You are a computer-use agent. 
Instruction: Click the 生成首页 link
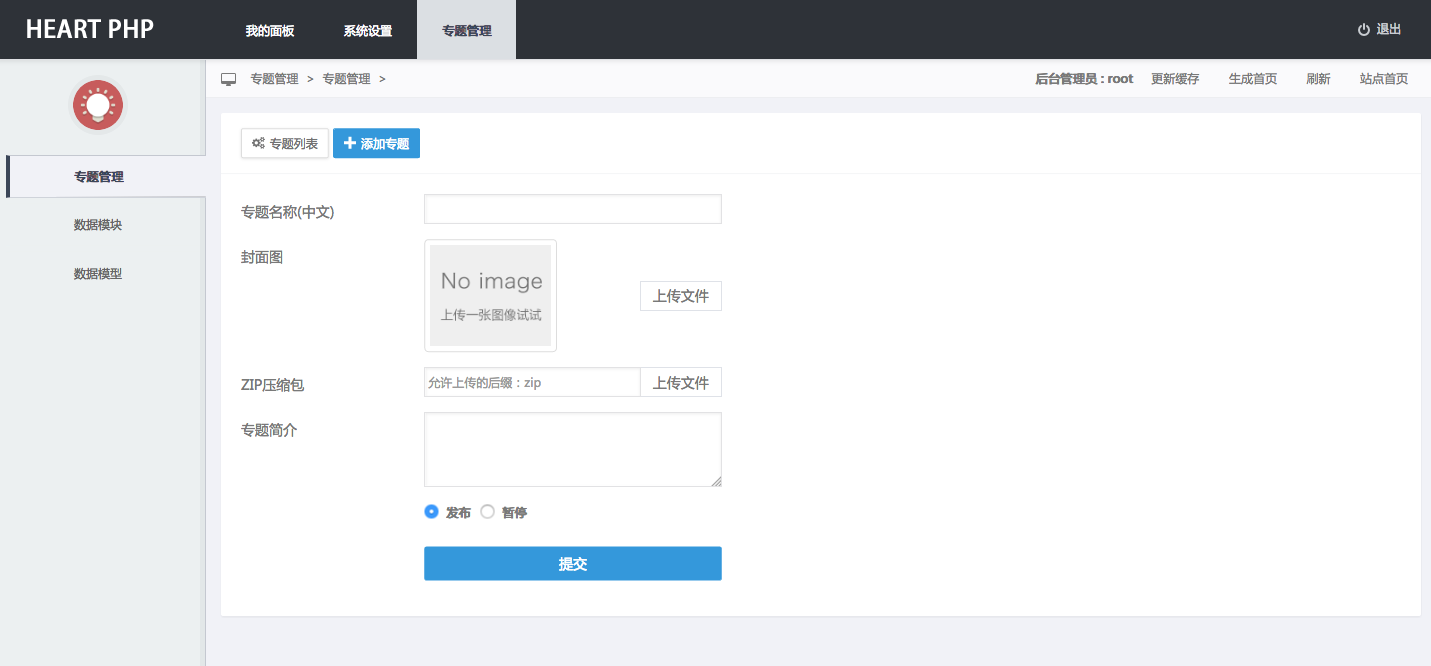[1253, 79]
